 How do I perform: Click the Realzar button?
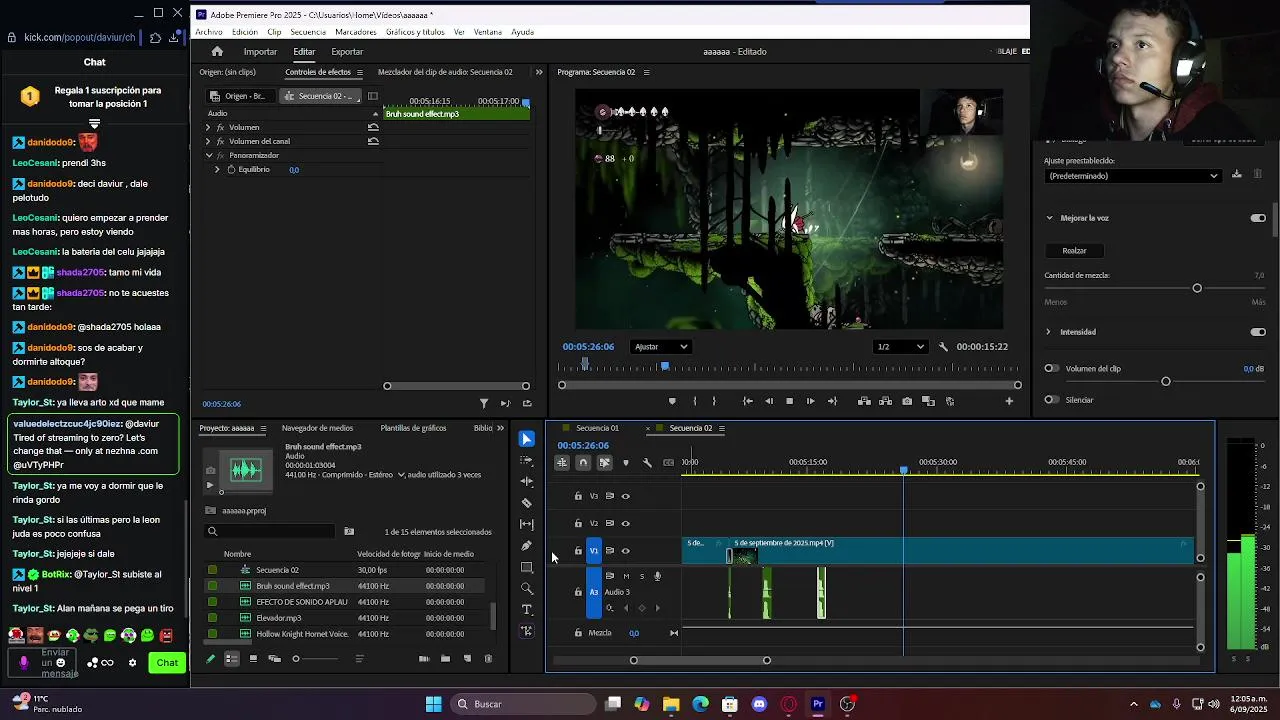coord(1074,251)
